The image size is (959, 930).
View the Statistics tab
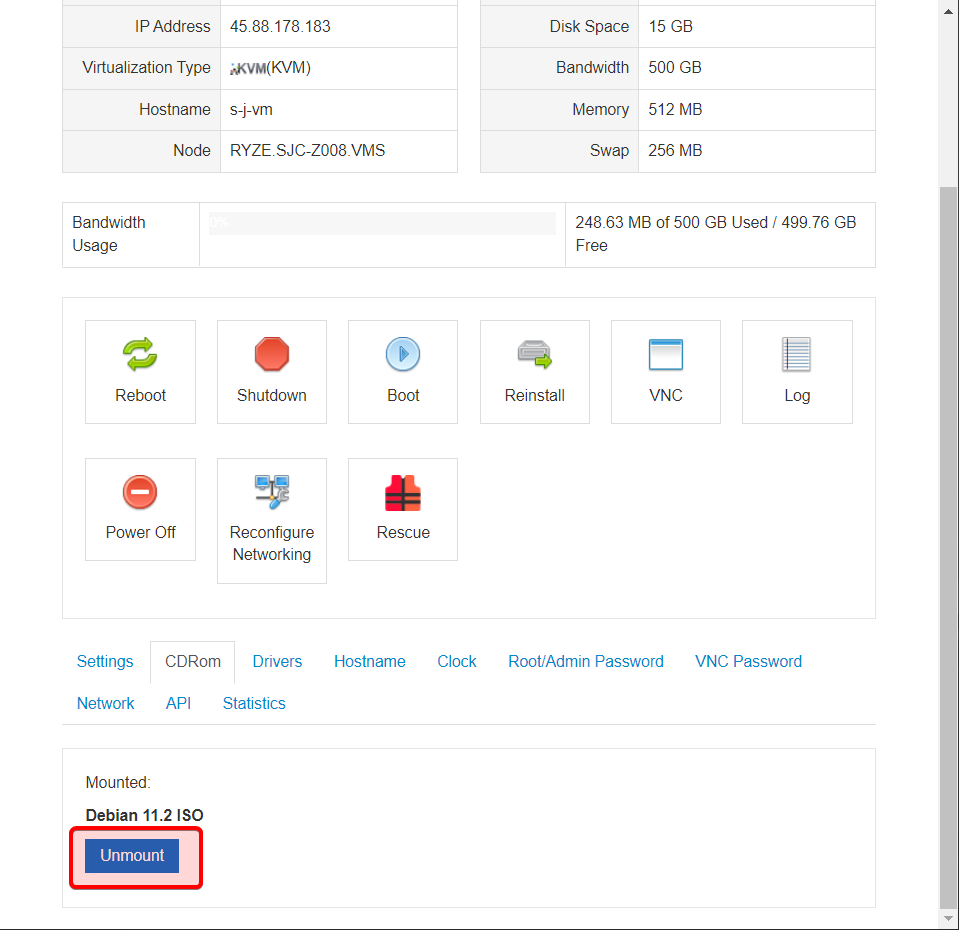254,704
